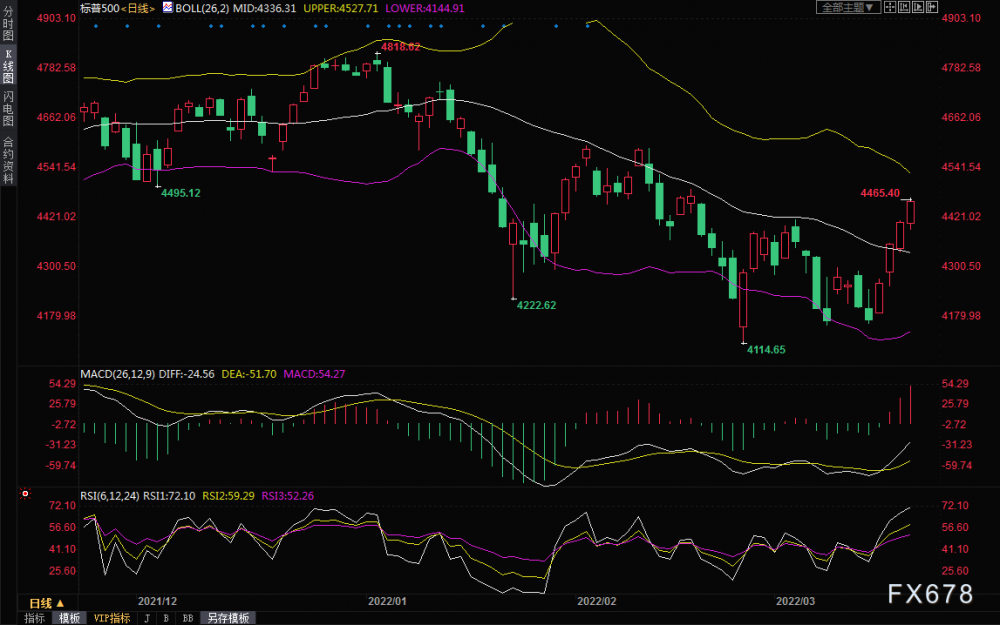Click the MACD(26,12,9) indicator label
This screenshot has height=625, width=1000.
click(x=117, y=374)
